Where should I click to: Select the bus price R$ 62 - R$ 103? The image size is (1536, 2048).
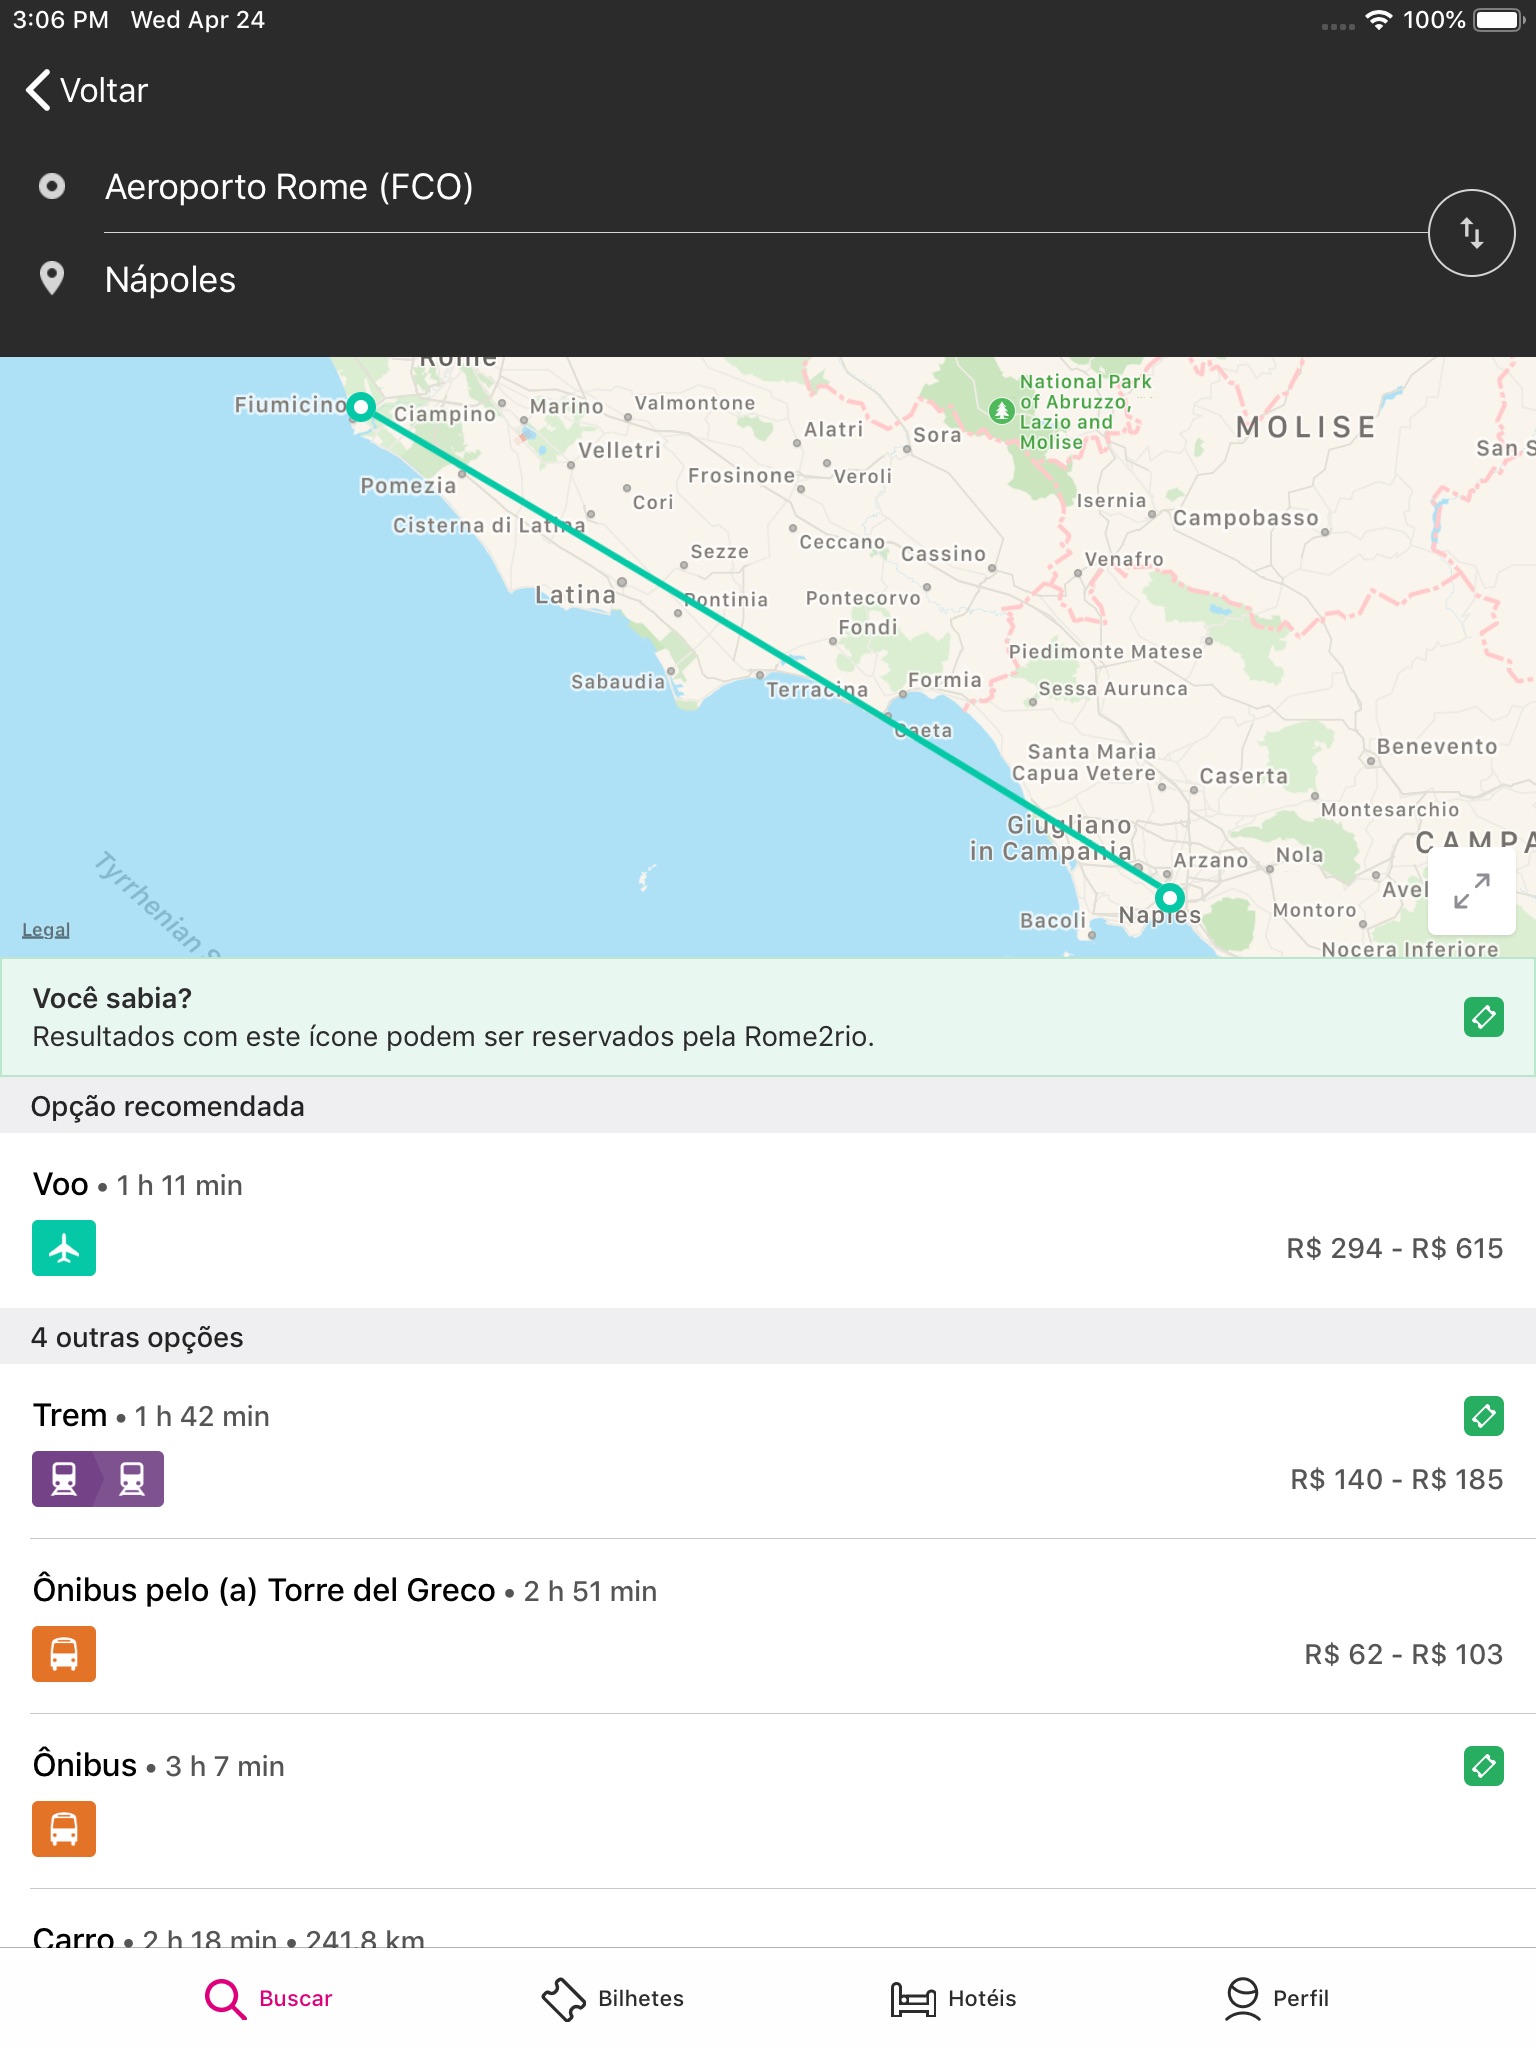click(1403, 1654)
